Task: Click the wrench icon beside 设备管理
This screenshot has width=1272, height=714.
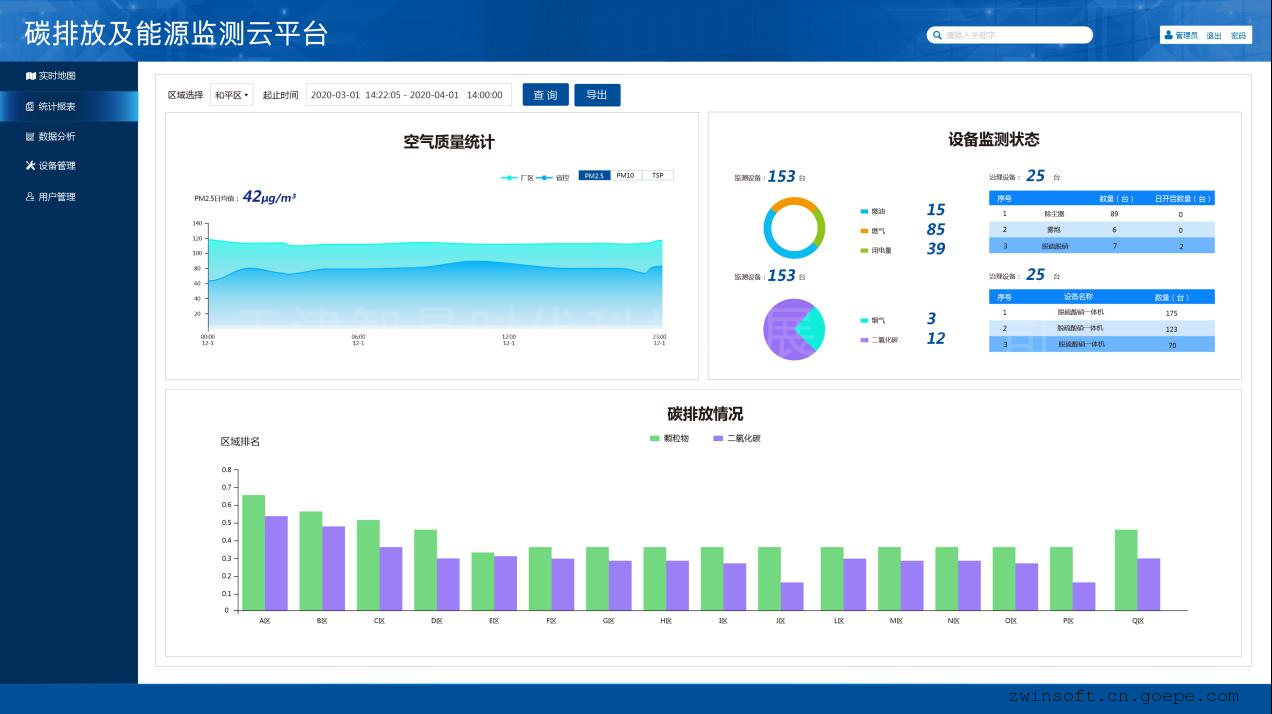Action: coord(31,166)
